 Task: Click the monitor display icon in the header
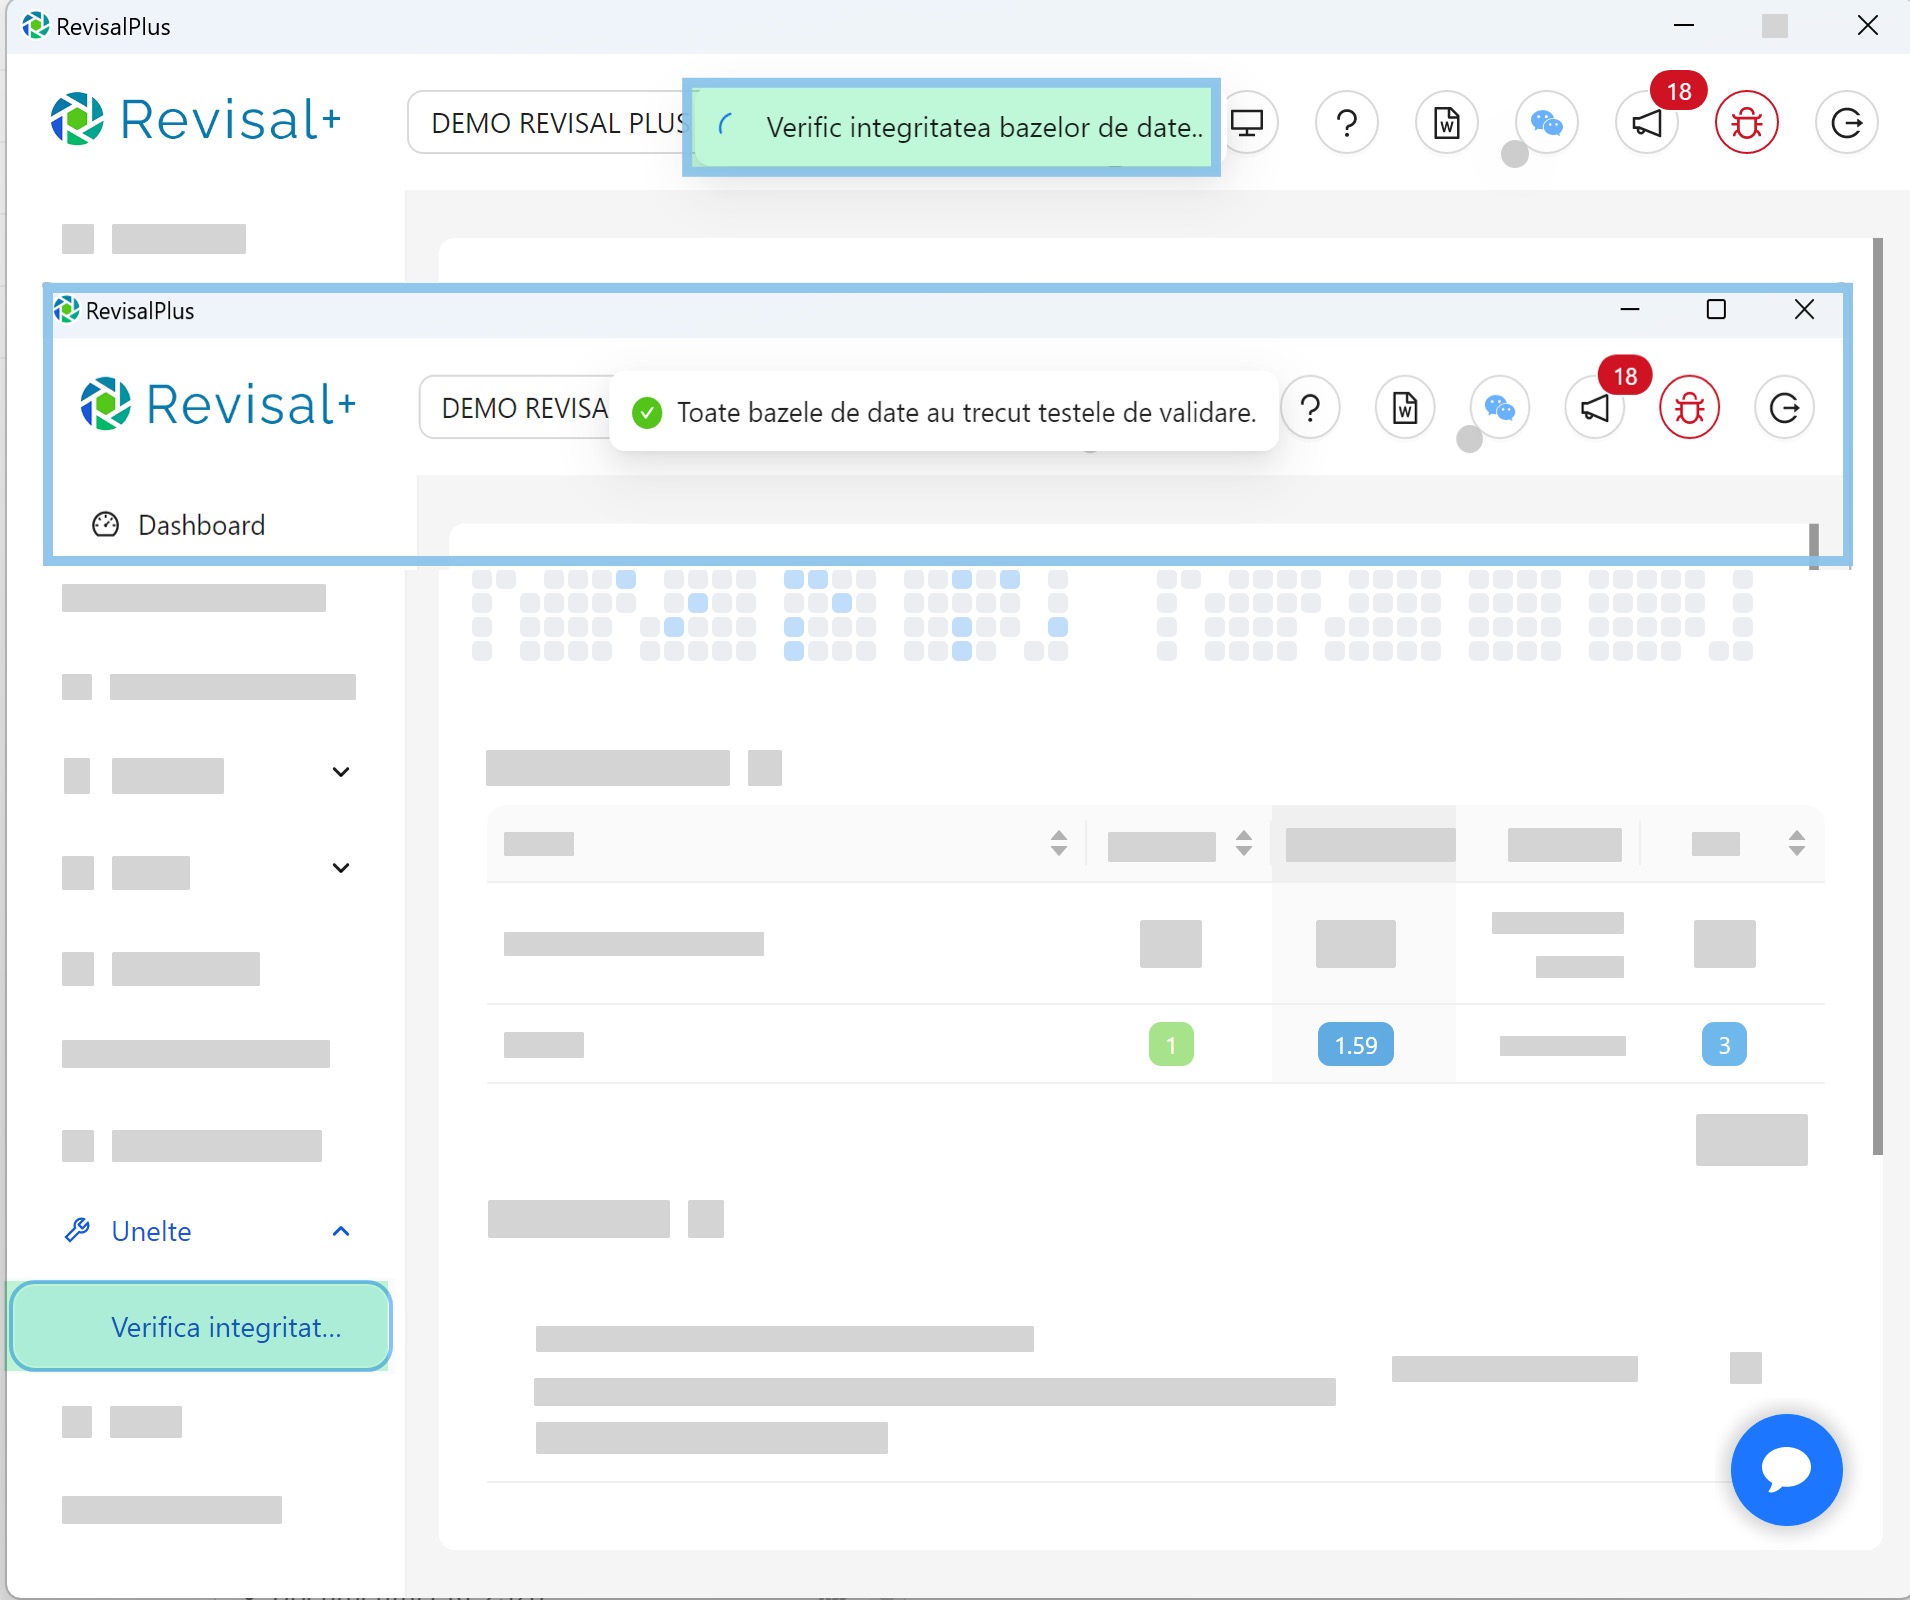(x=1248, y=123)
